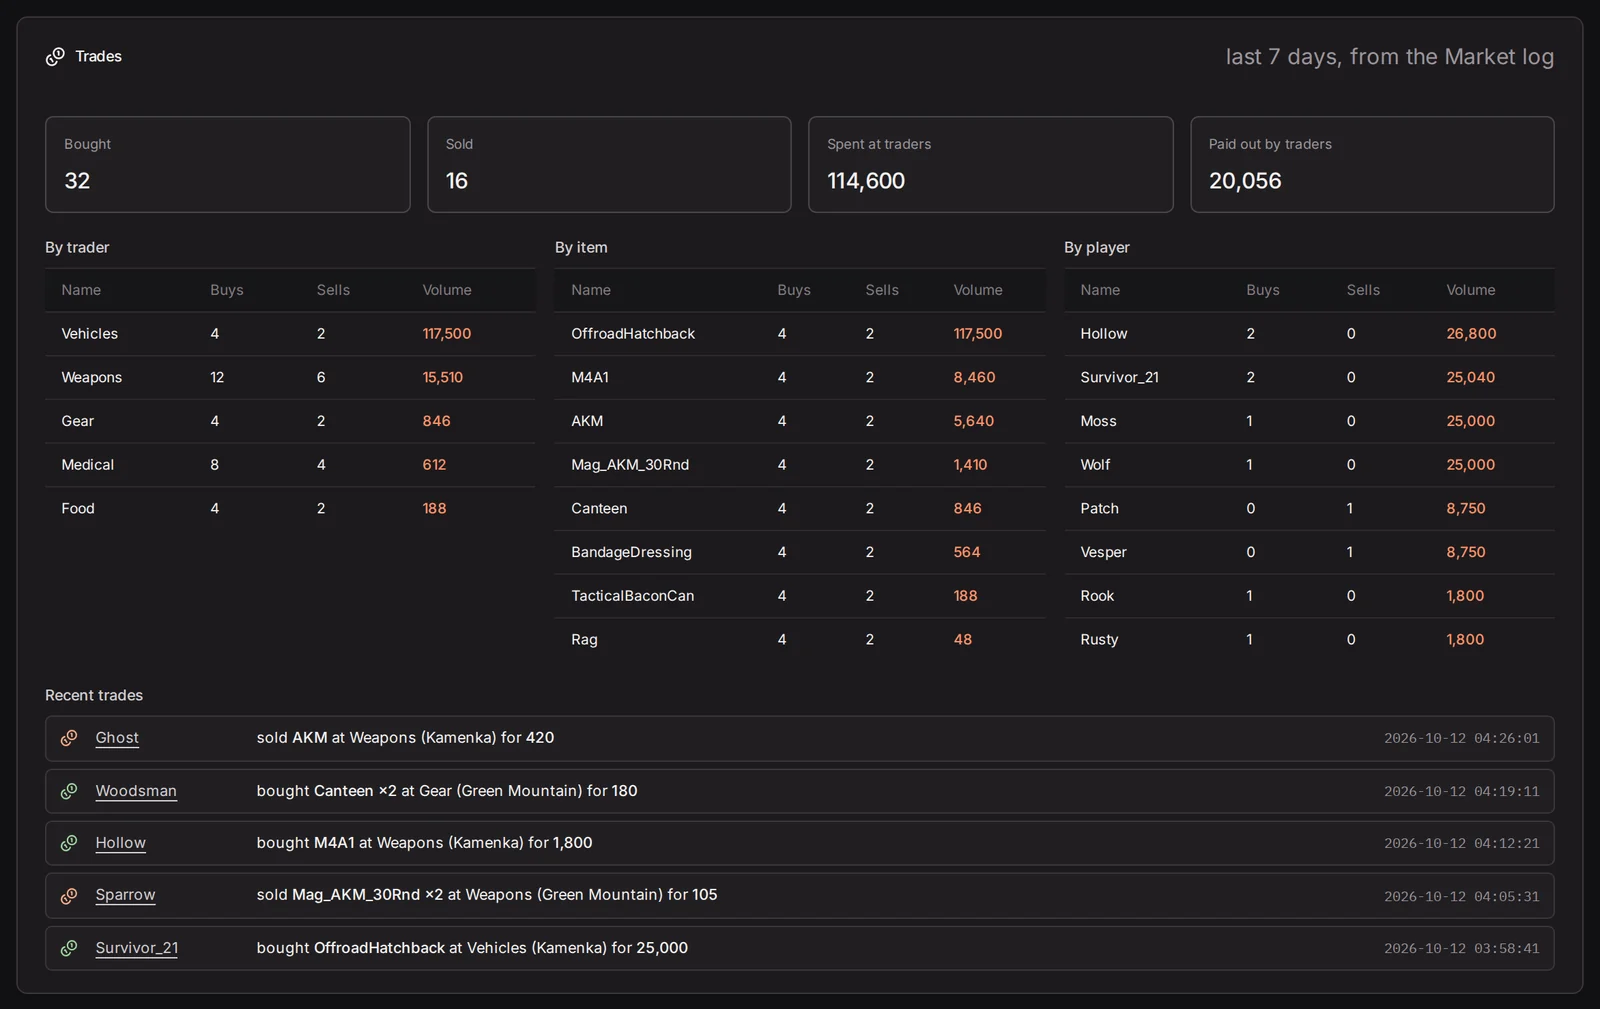The image size is (1600, 1009).
Task: Open the Hollow link in Recent trades
Action: tap(121, 843)
